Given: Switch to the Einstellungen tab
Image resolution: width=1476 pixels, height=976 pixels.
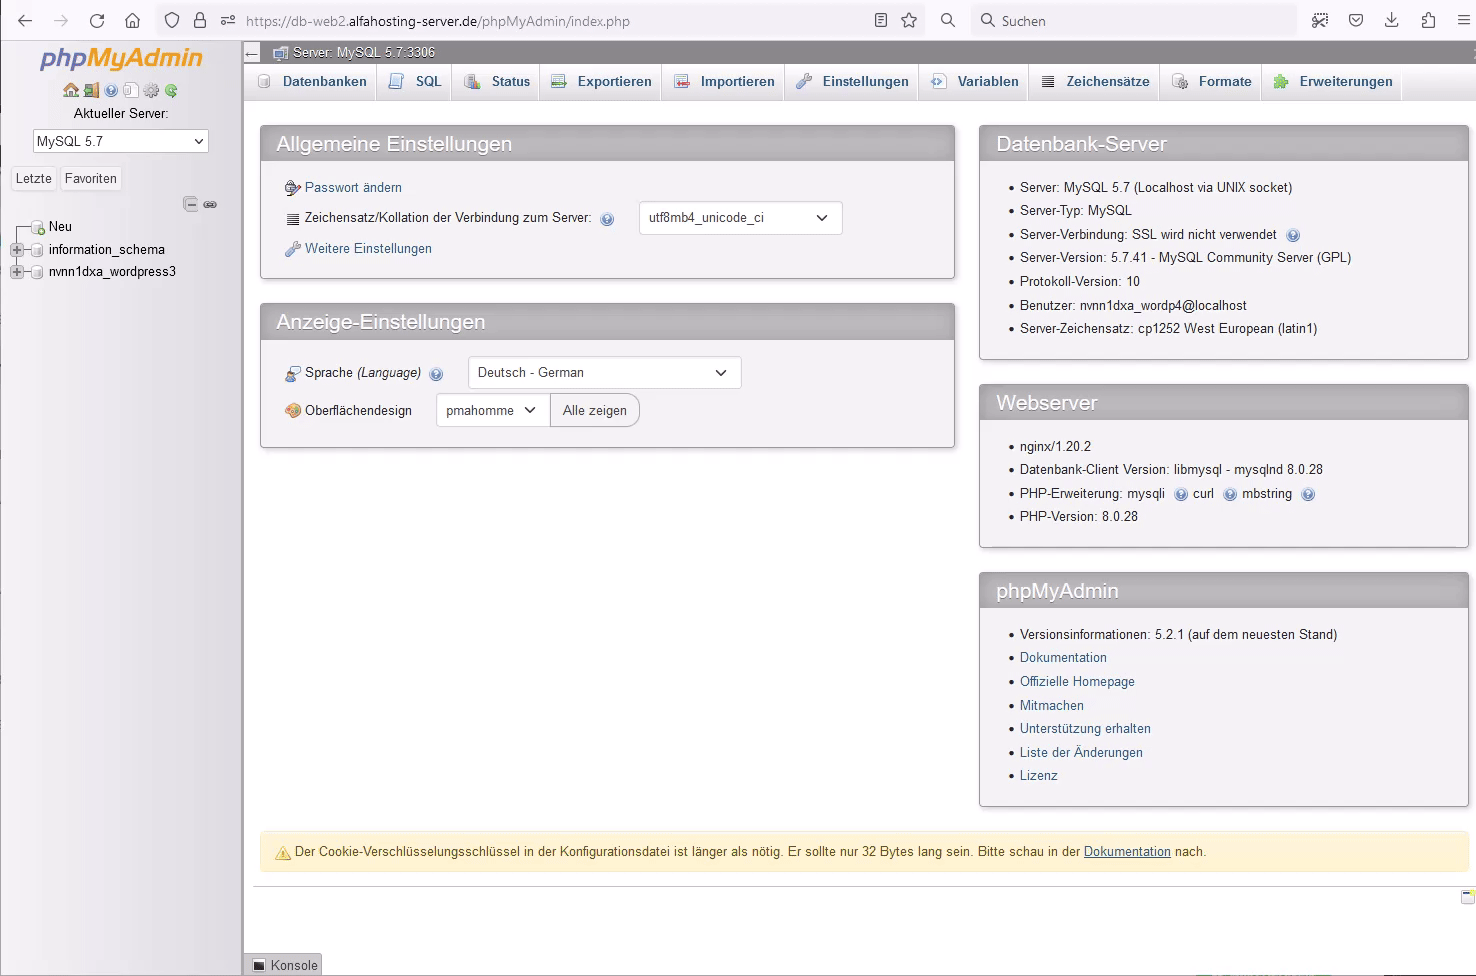Looking at the screenshot, I should point(852,82).
